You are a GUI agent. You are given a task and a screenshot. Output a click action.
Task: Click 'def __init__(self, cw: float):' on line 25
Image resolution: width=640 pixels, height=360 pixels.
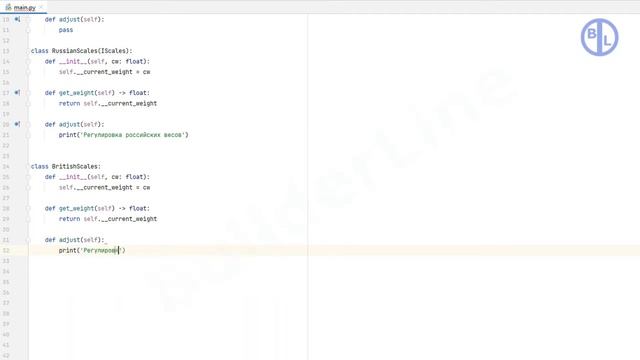point(97,177)
